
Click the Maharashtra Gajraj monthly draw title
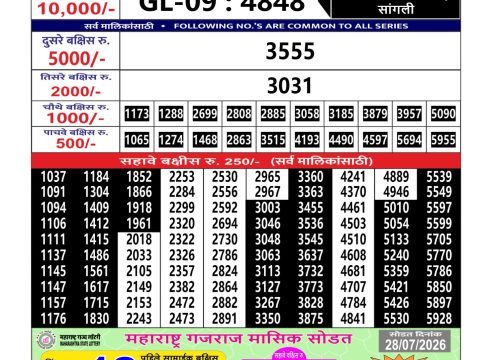pos(238,338)
